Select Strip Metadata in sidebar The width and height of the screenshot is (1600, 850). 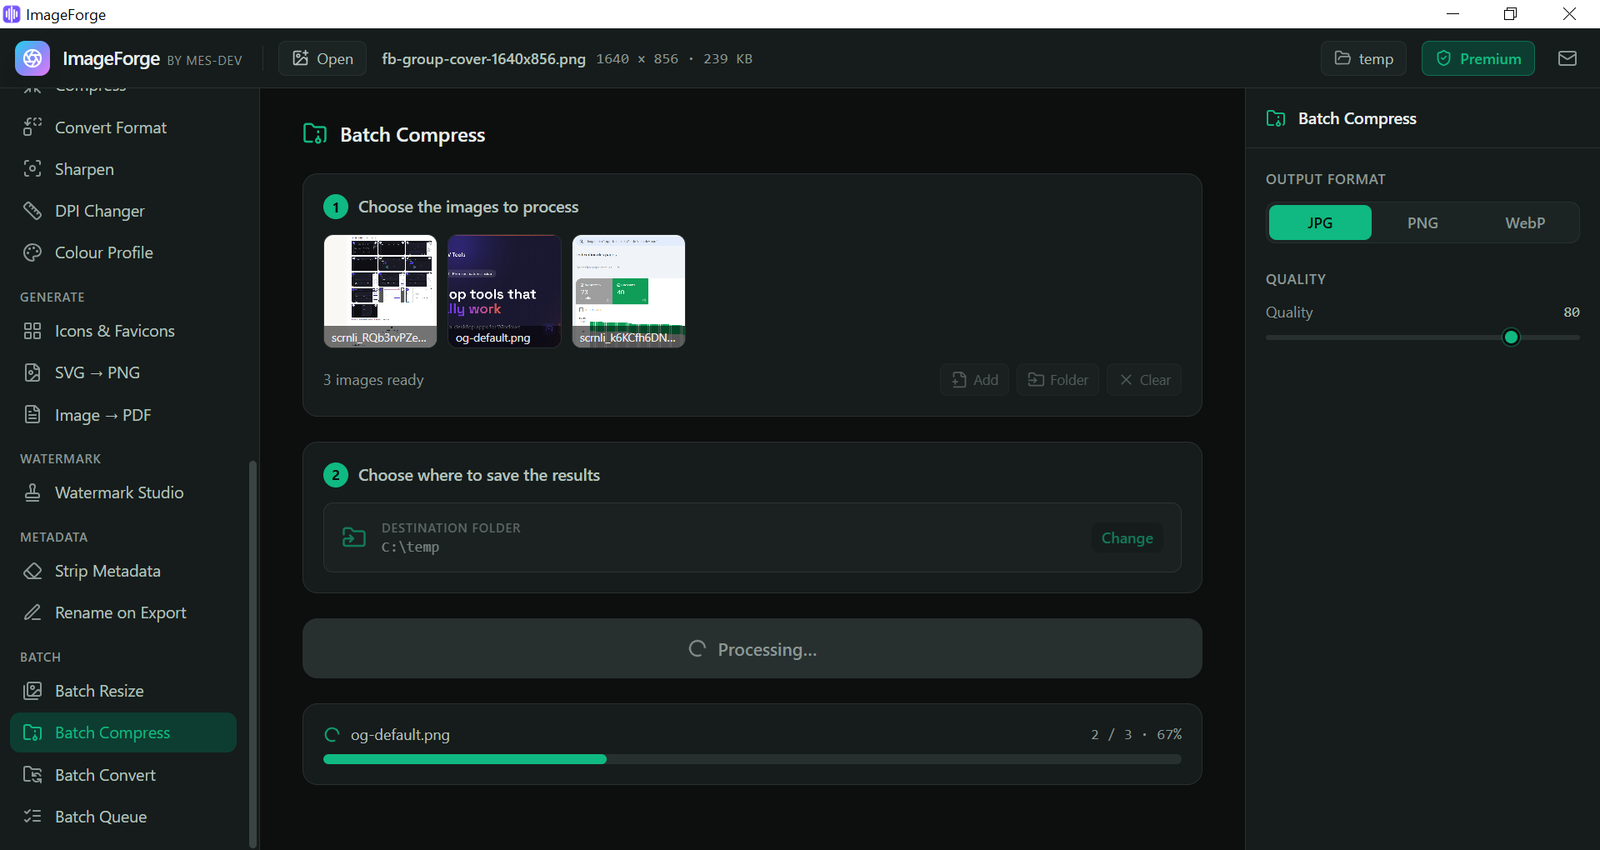pyautogui.click(x=123, y=571)
